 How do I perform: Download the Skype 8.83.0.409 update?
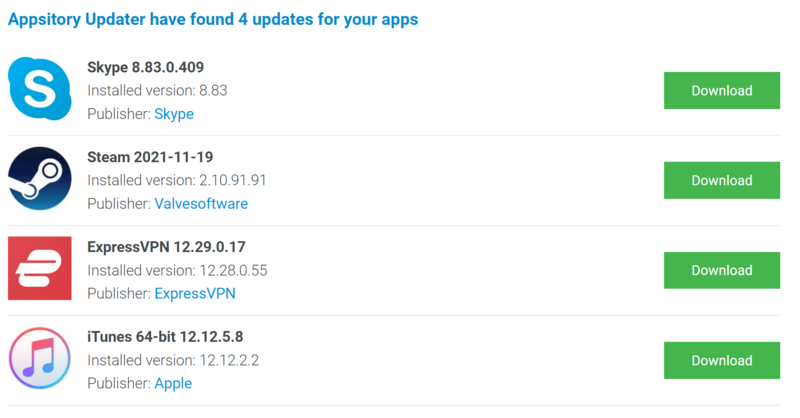[x=721, y=90]
